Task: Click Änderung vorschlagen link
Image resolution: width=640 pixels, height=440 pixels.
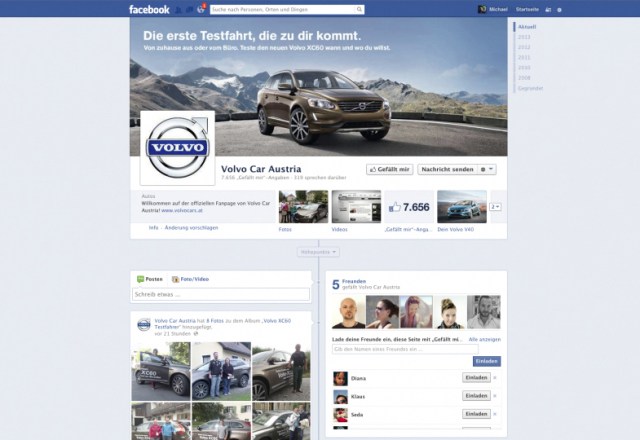Action: [191, 228]
